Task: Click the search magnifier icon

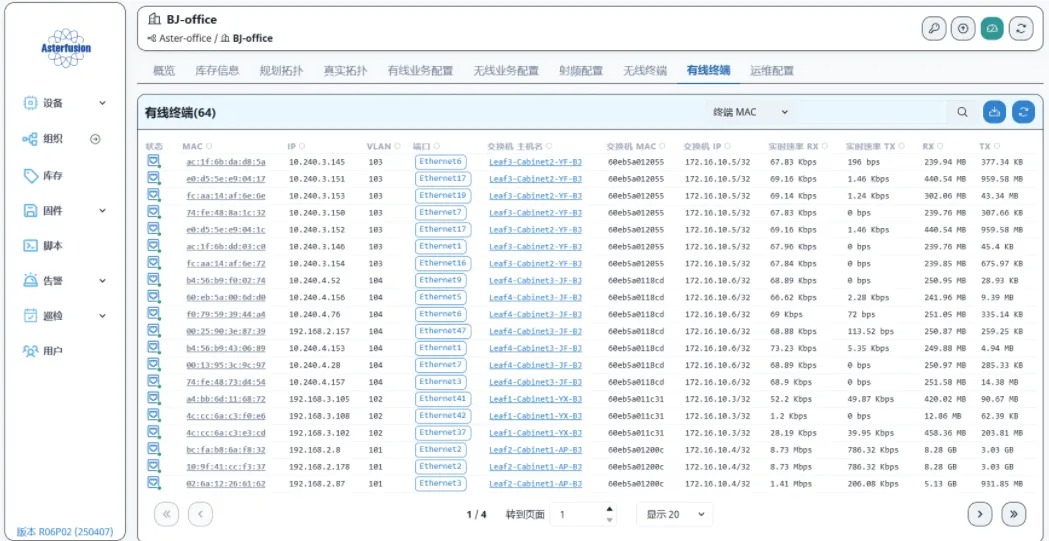Action: [962, 112]
